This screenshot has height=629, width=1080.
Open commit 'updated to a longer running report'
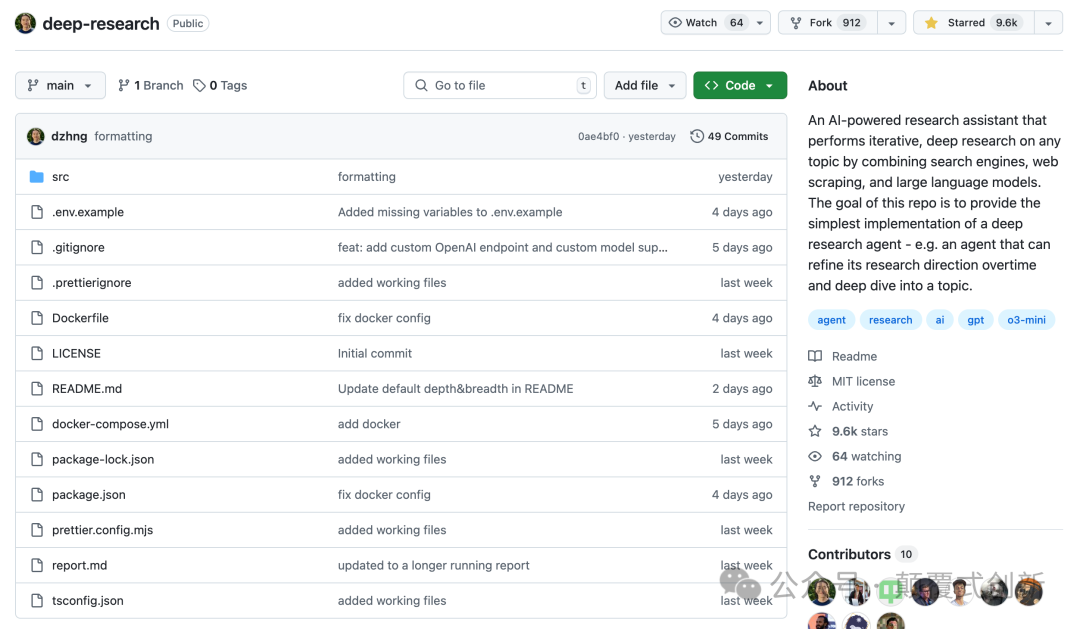433,566
